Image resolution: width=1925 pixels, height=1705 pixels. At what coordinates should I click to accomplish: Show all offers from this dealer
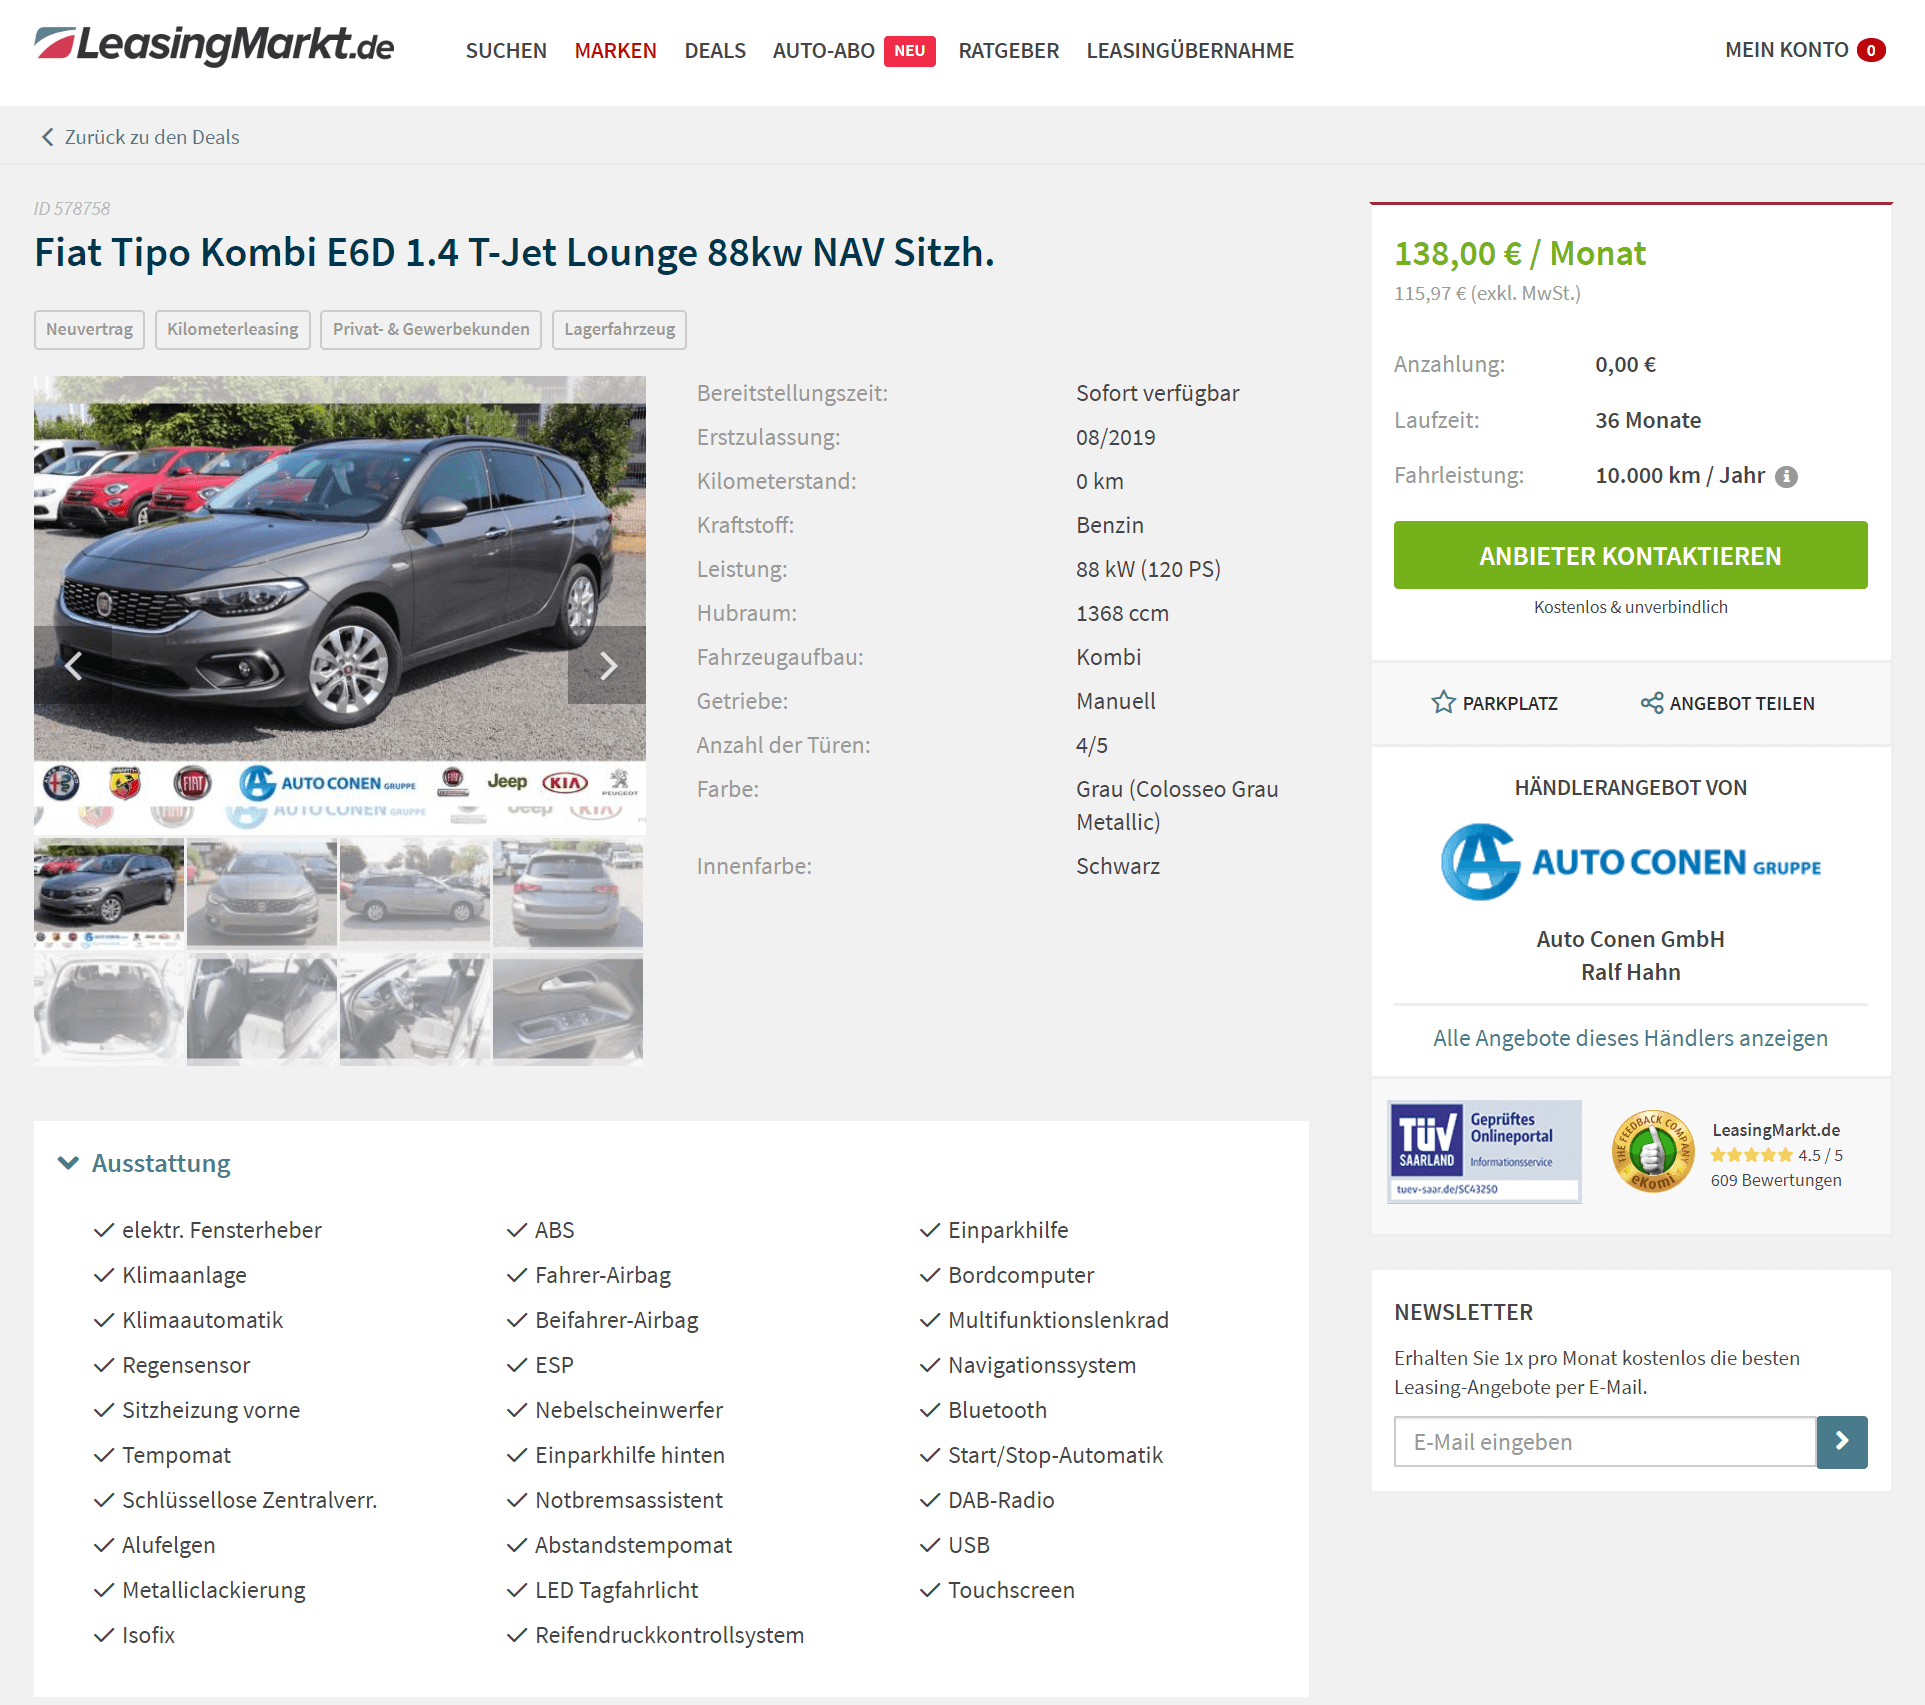coord(1630,1038)
